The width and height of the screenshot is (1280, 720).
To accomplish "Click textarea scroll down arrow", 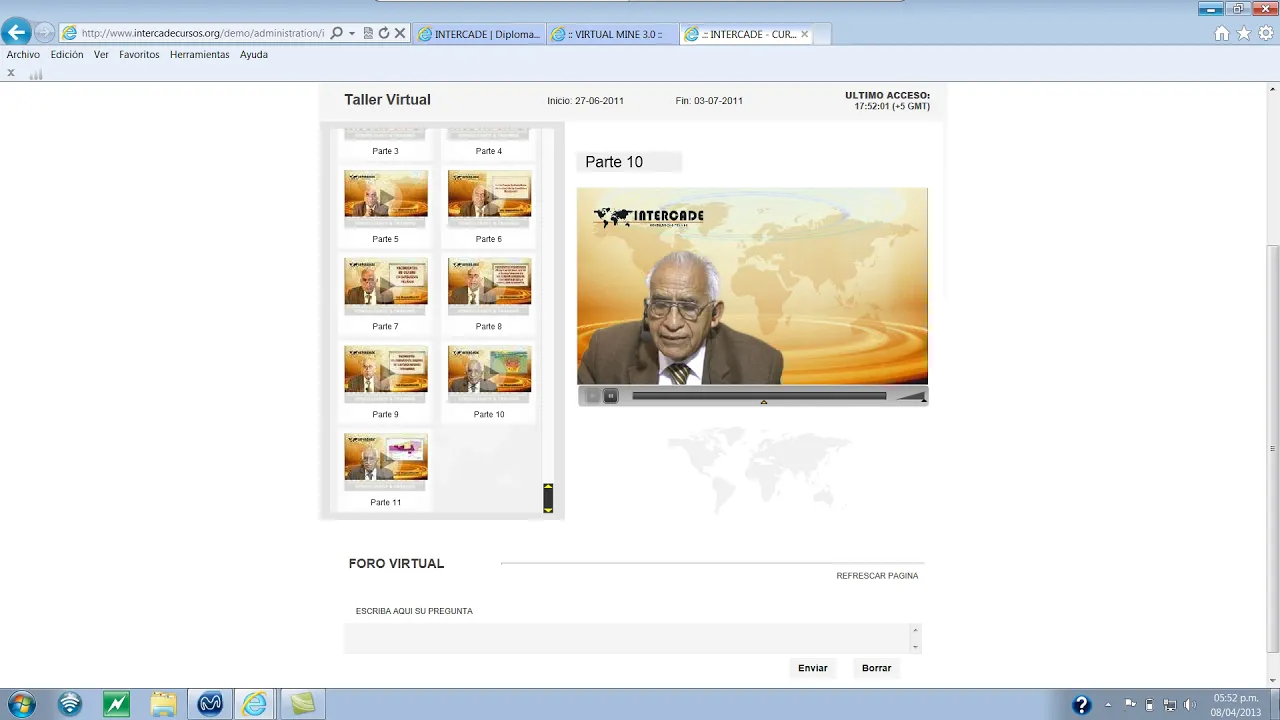I will point(915,647).
